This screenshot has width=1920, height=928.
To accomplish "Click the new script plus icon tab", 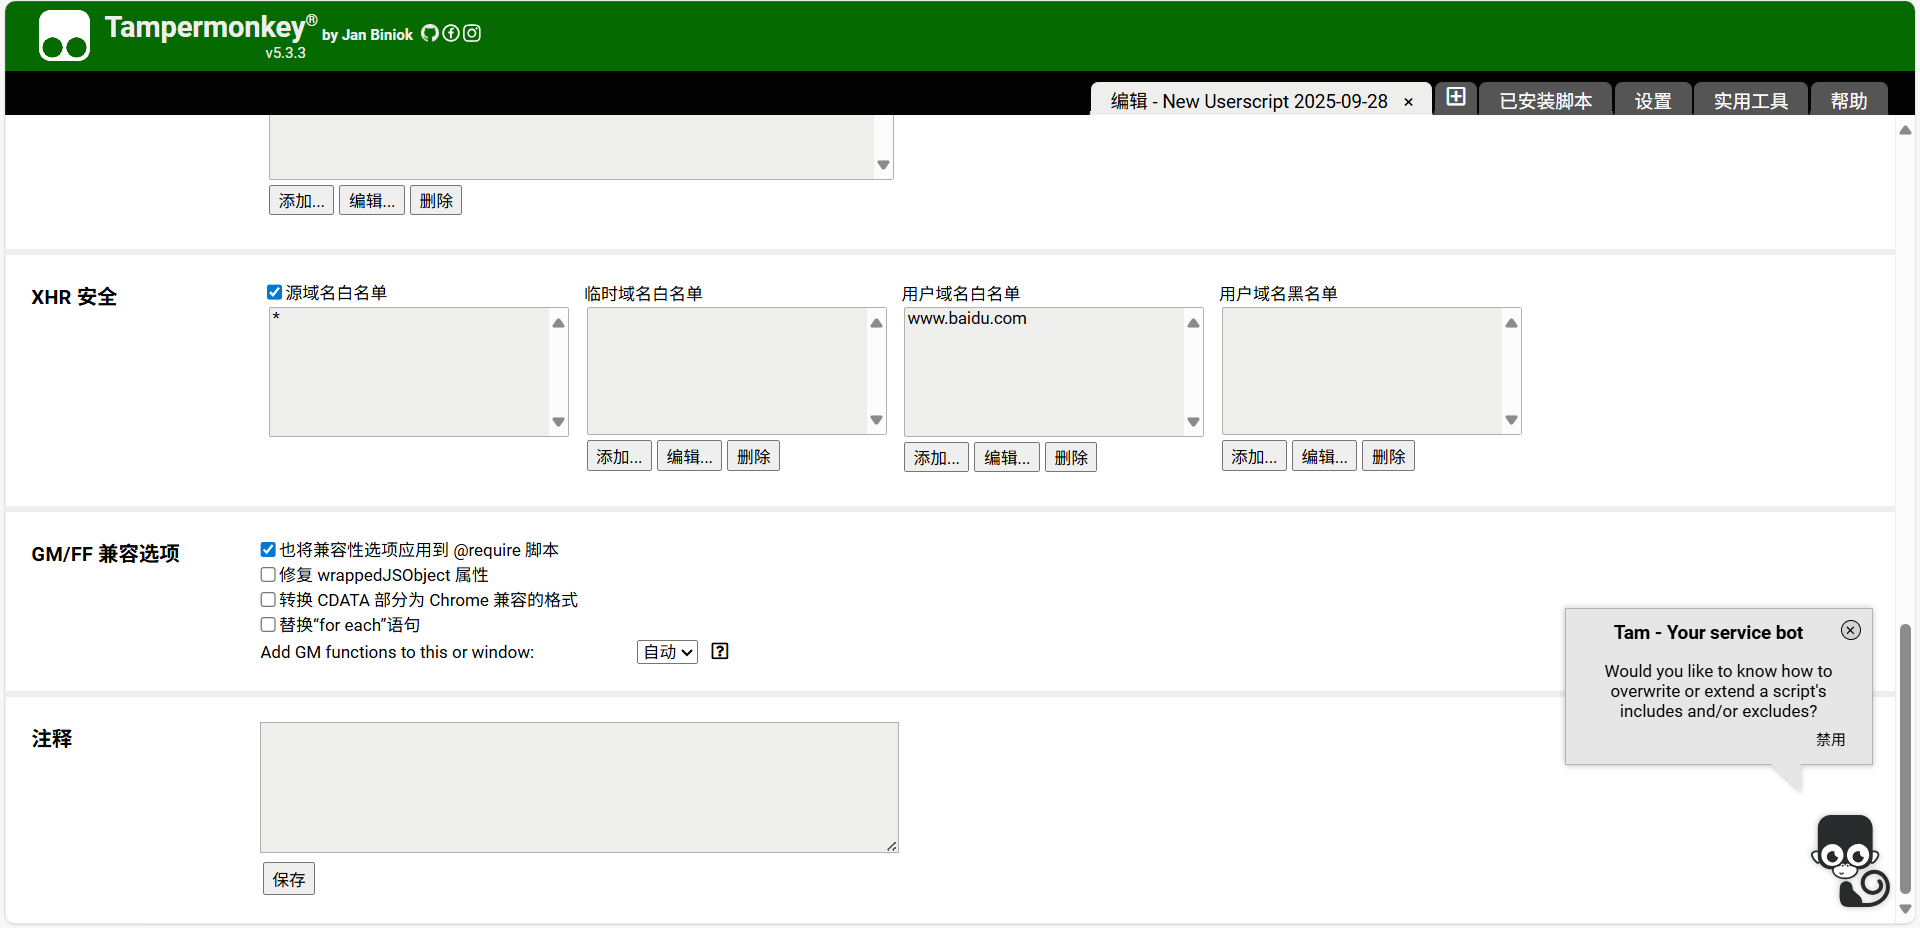I will coord(1456,97).
